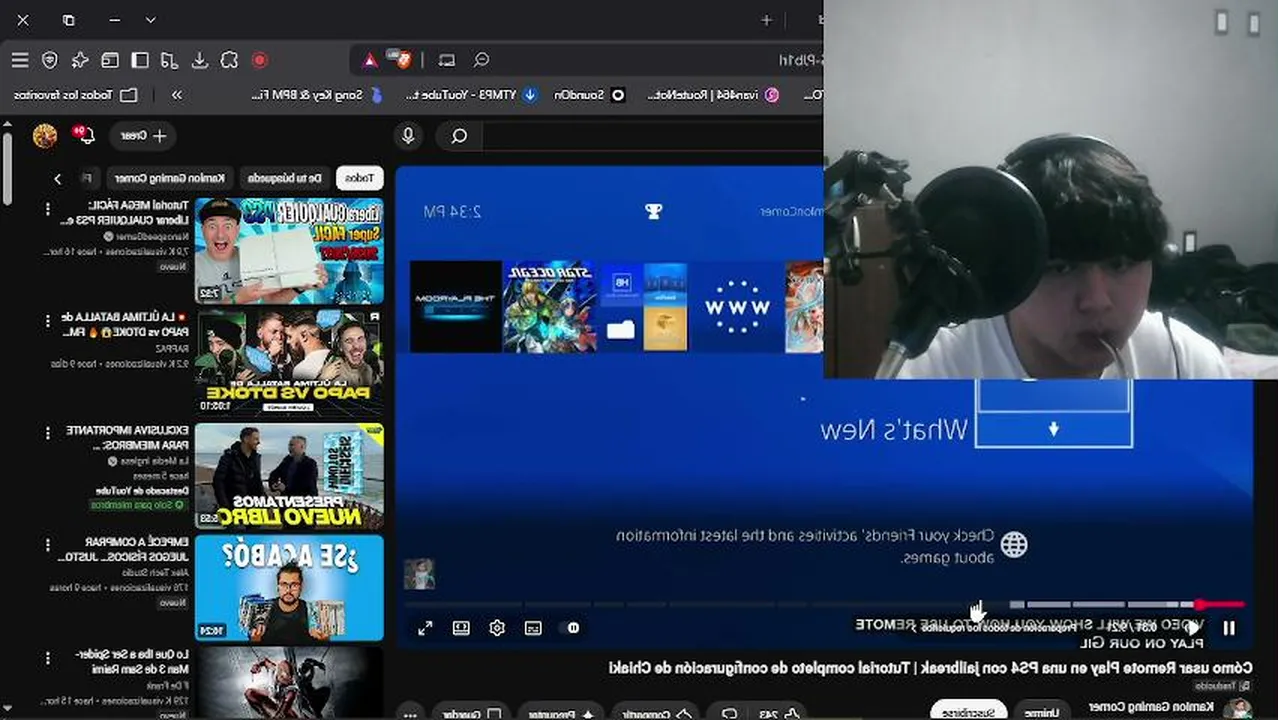Open the YTMP3 - YouTube bookmark
This screenshot has height=720, width=1278.
(472, 95)
